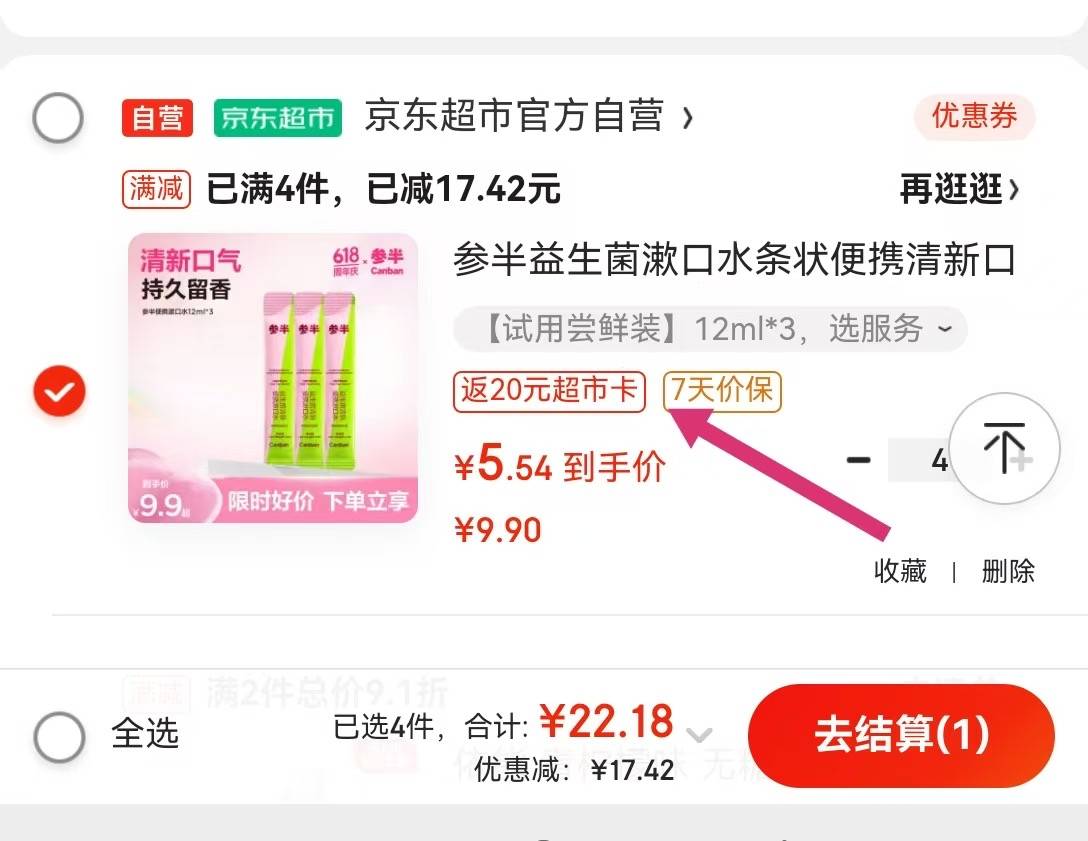Toggle the 全选 select-all checkbox
Screen dimensions: 1088x841
coord(60,736)
